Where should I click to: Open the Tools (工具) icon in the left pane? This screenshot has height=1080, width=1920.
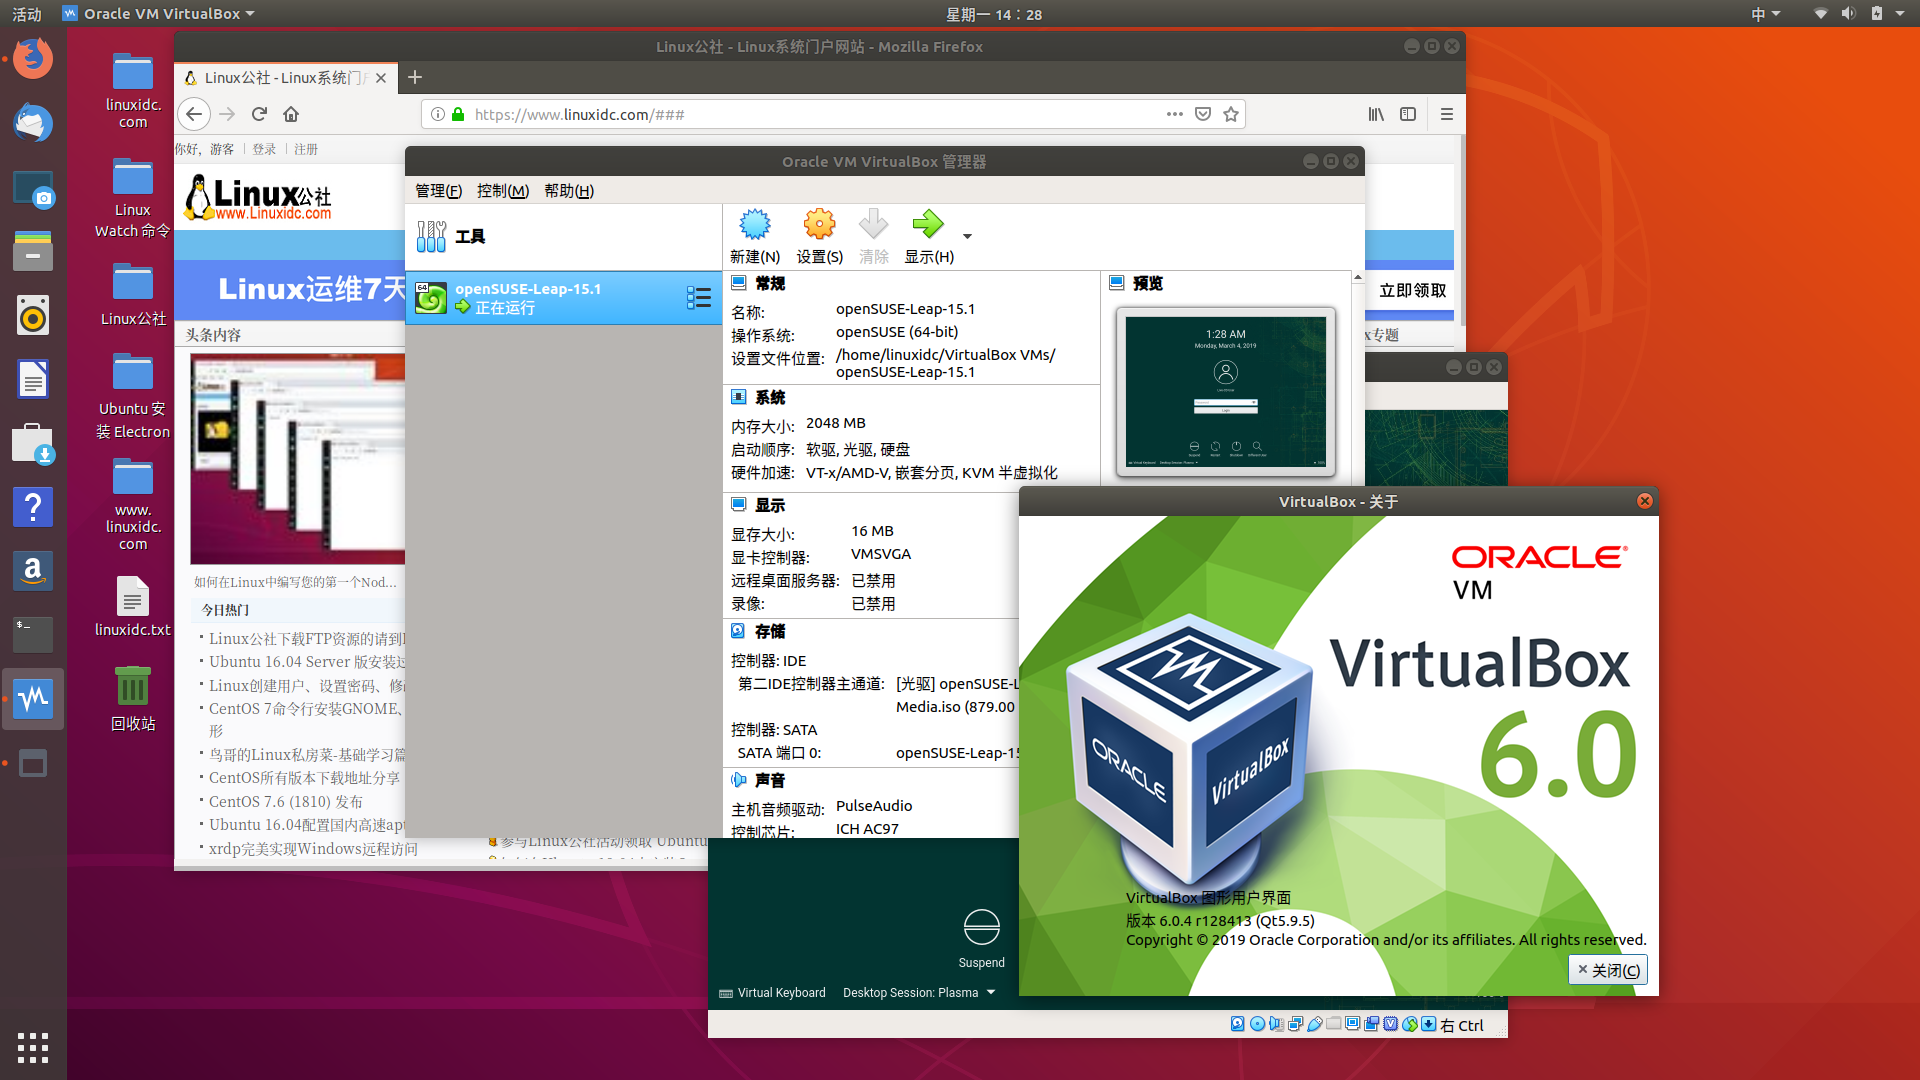[431, 237]
